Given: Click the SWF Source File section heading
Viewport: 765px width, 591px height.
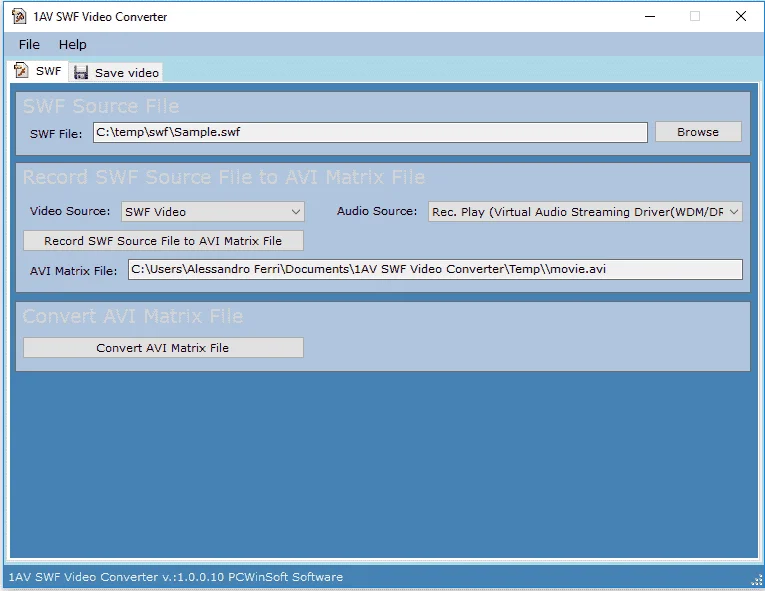Looking at the screenshot, I should (x=101, y=106).
